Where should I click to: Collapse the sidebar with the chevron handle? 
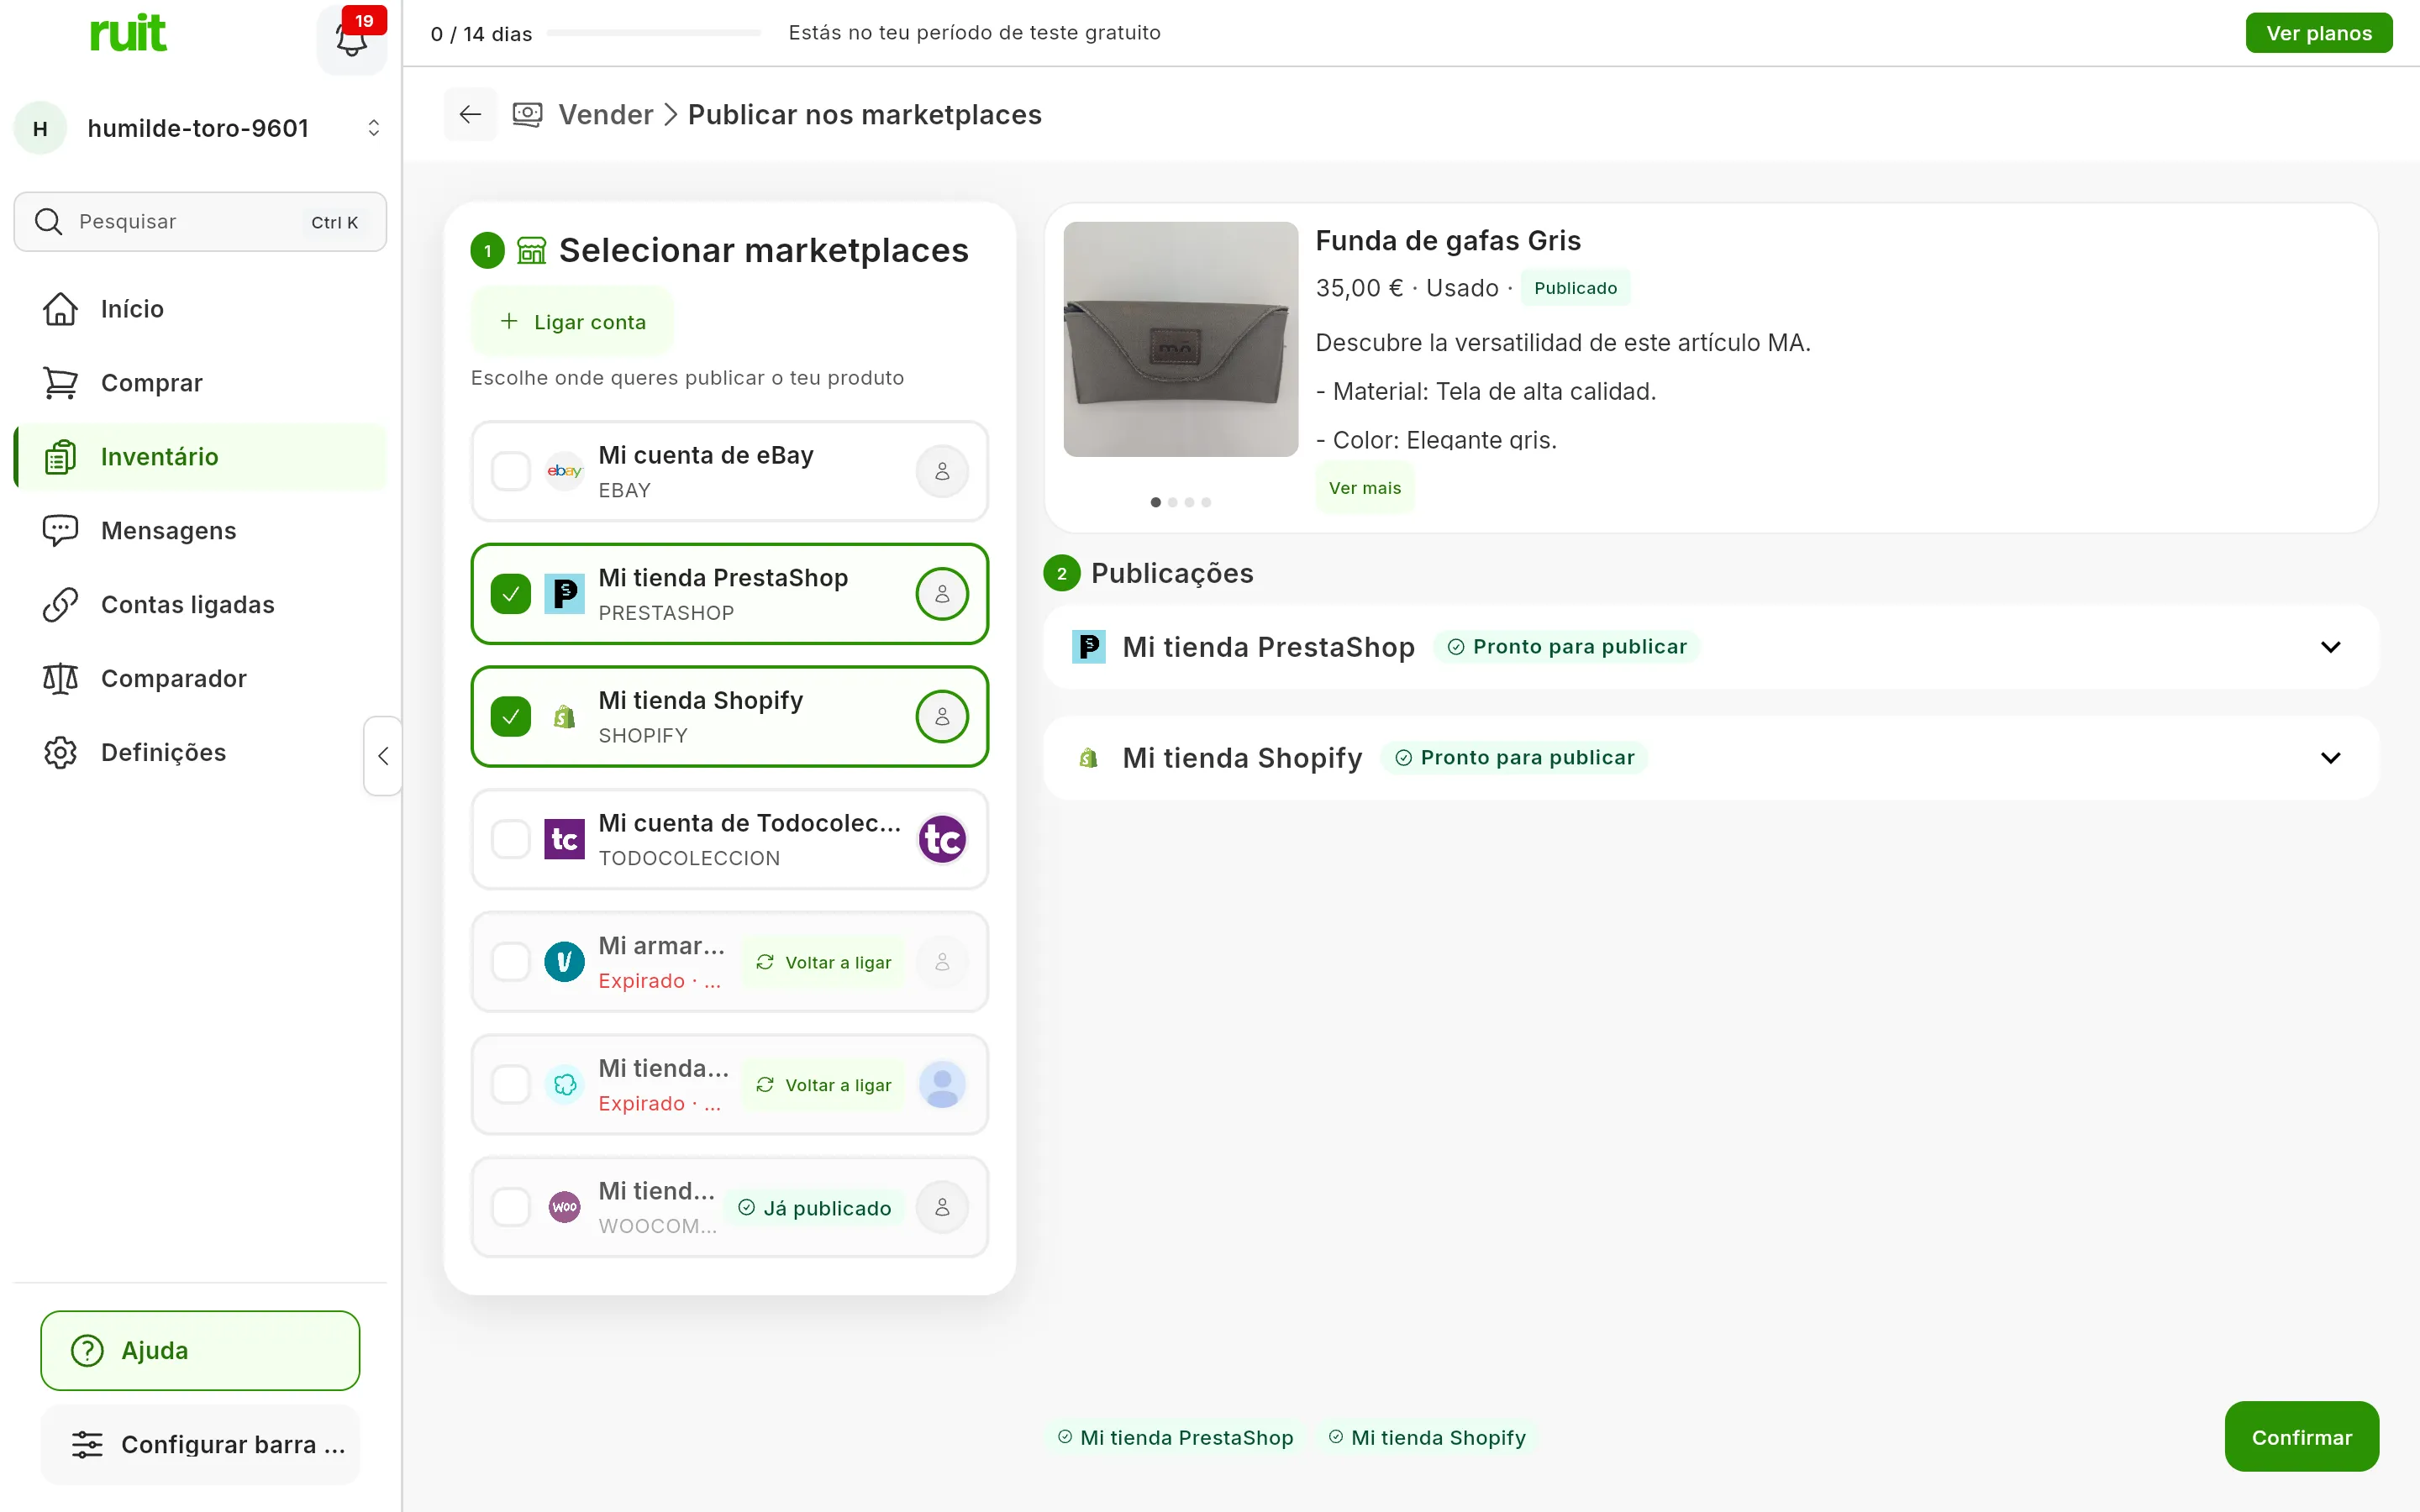383,756
